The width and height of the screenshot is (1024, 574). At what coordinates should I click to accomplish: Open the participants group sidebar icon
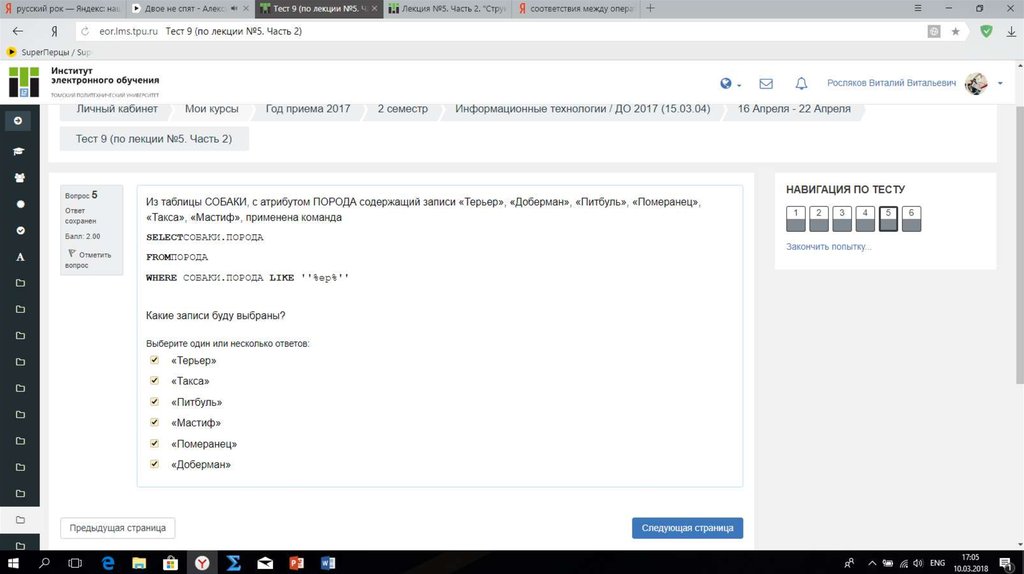click(x=20, y=178)
